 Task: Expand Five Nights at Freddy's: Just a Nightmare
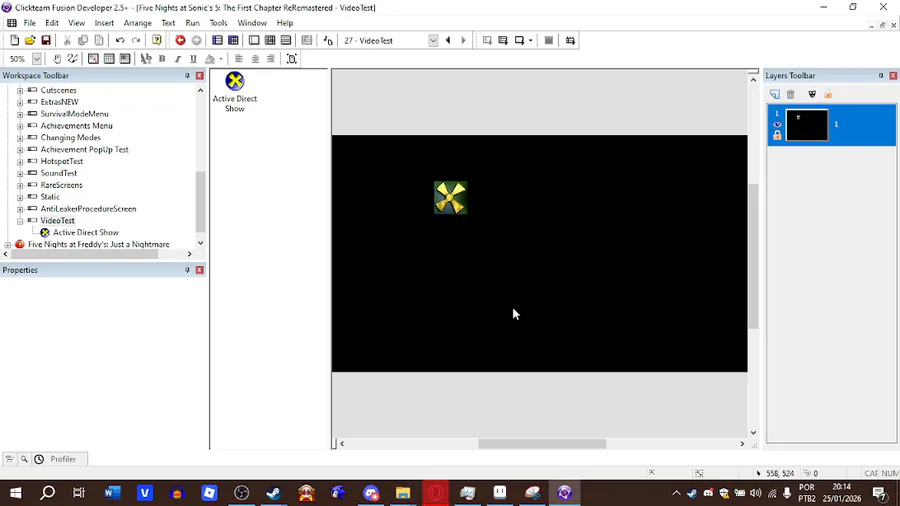(x=7, y=244)
